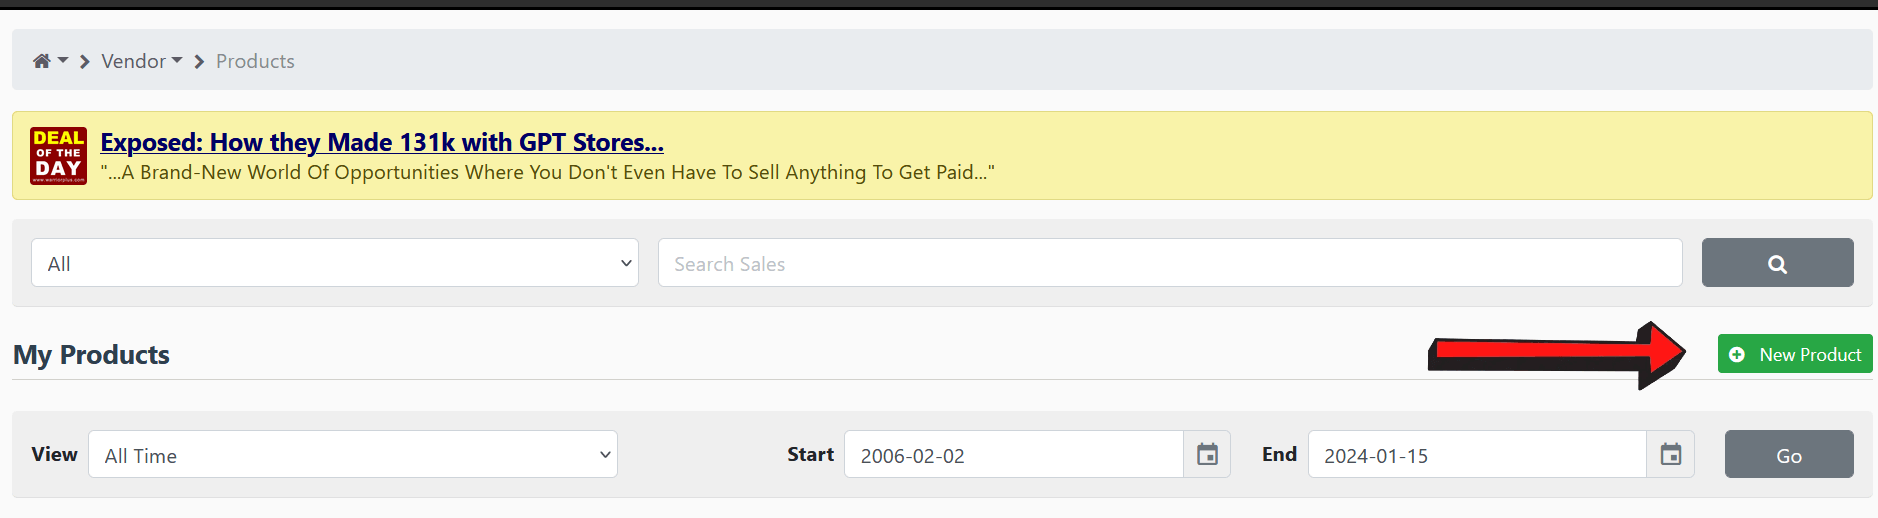This screenshot has width=1878, height=518.
Task: Open the 'All' filter dropdown
Action: (x=335, y=263)
